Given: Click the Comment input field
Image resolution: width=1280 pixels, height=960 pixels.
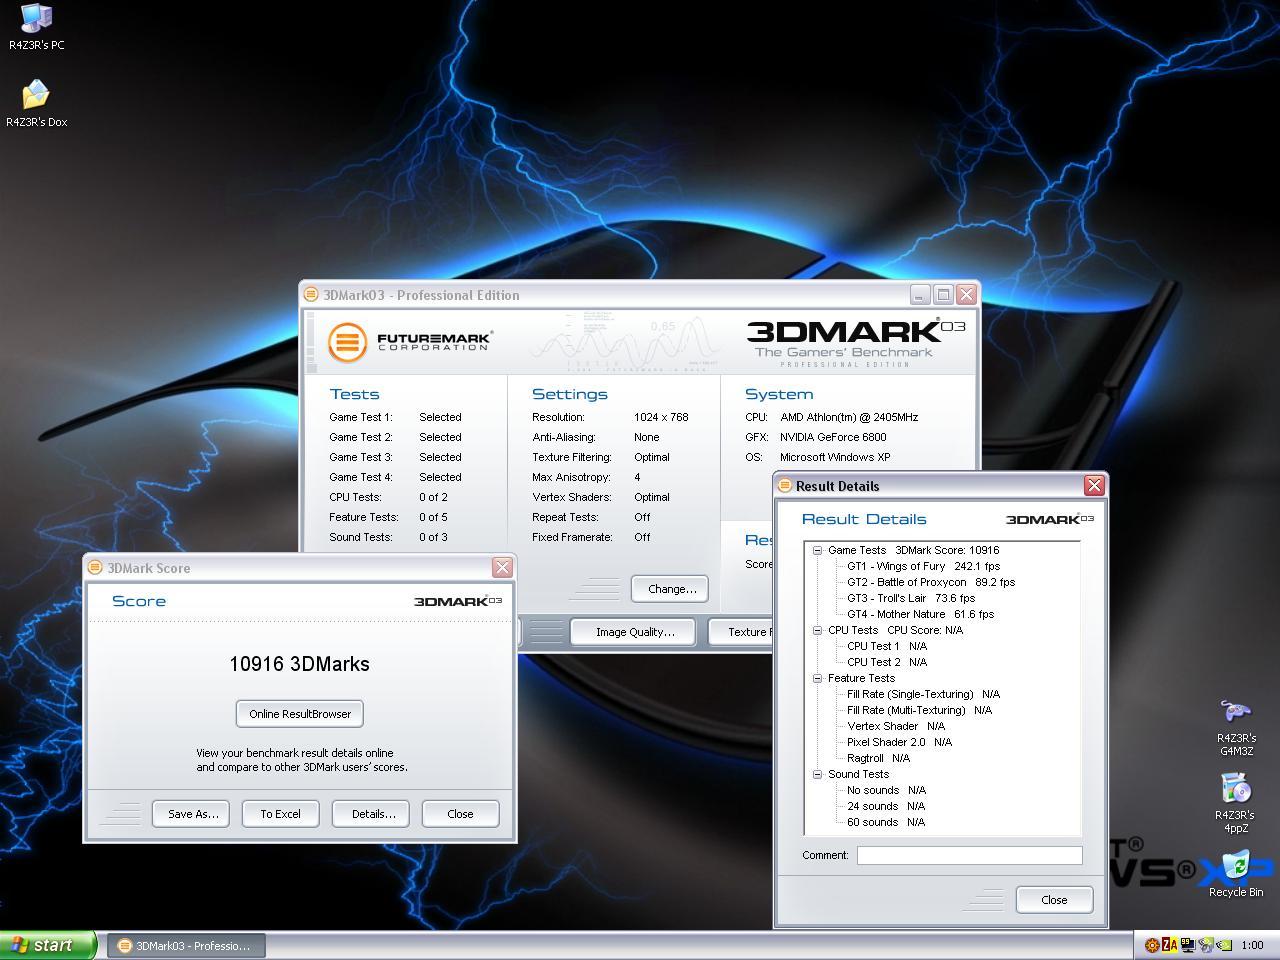Looking at the screenshot, I should point(969,855).
